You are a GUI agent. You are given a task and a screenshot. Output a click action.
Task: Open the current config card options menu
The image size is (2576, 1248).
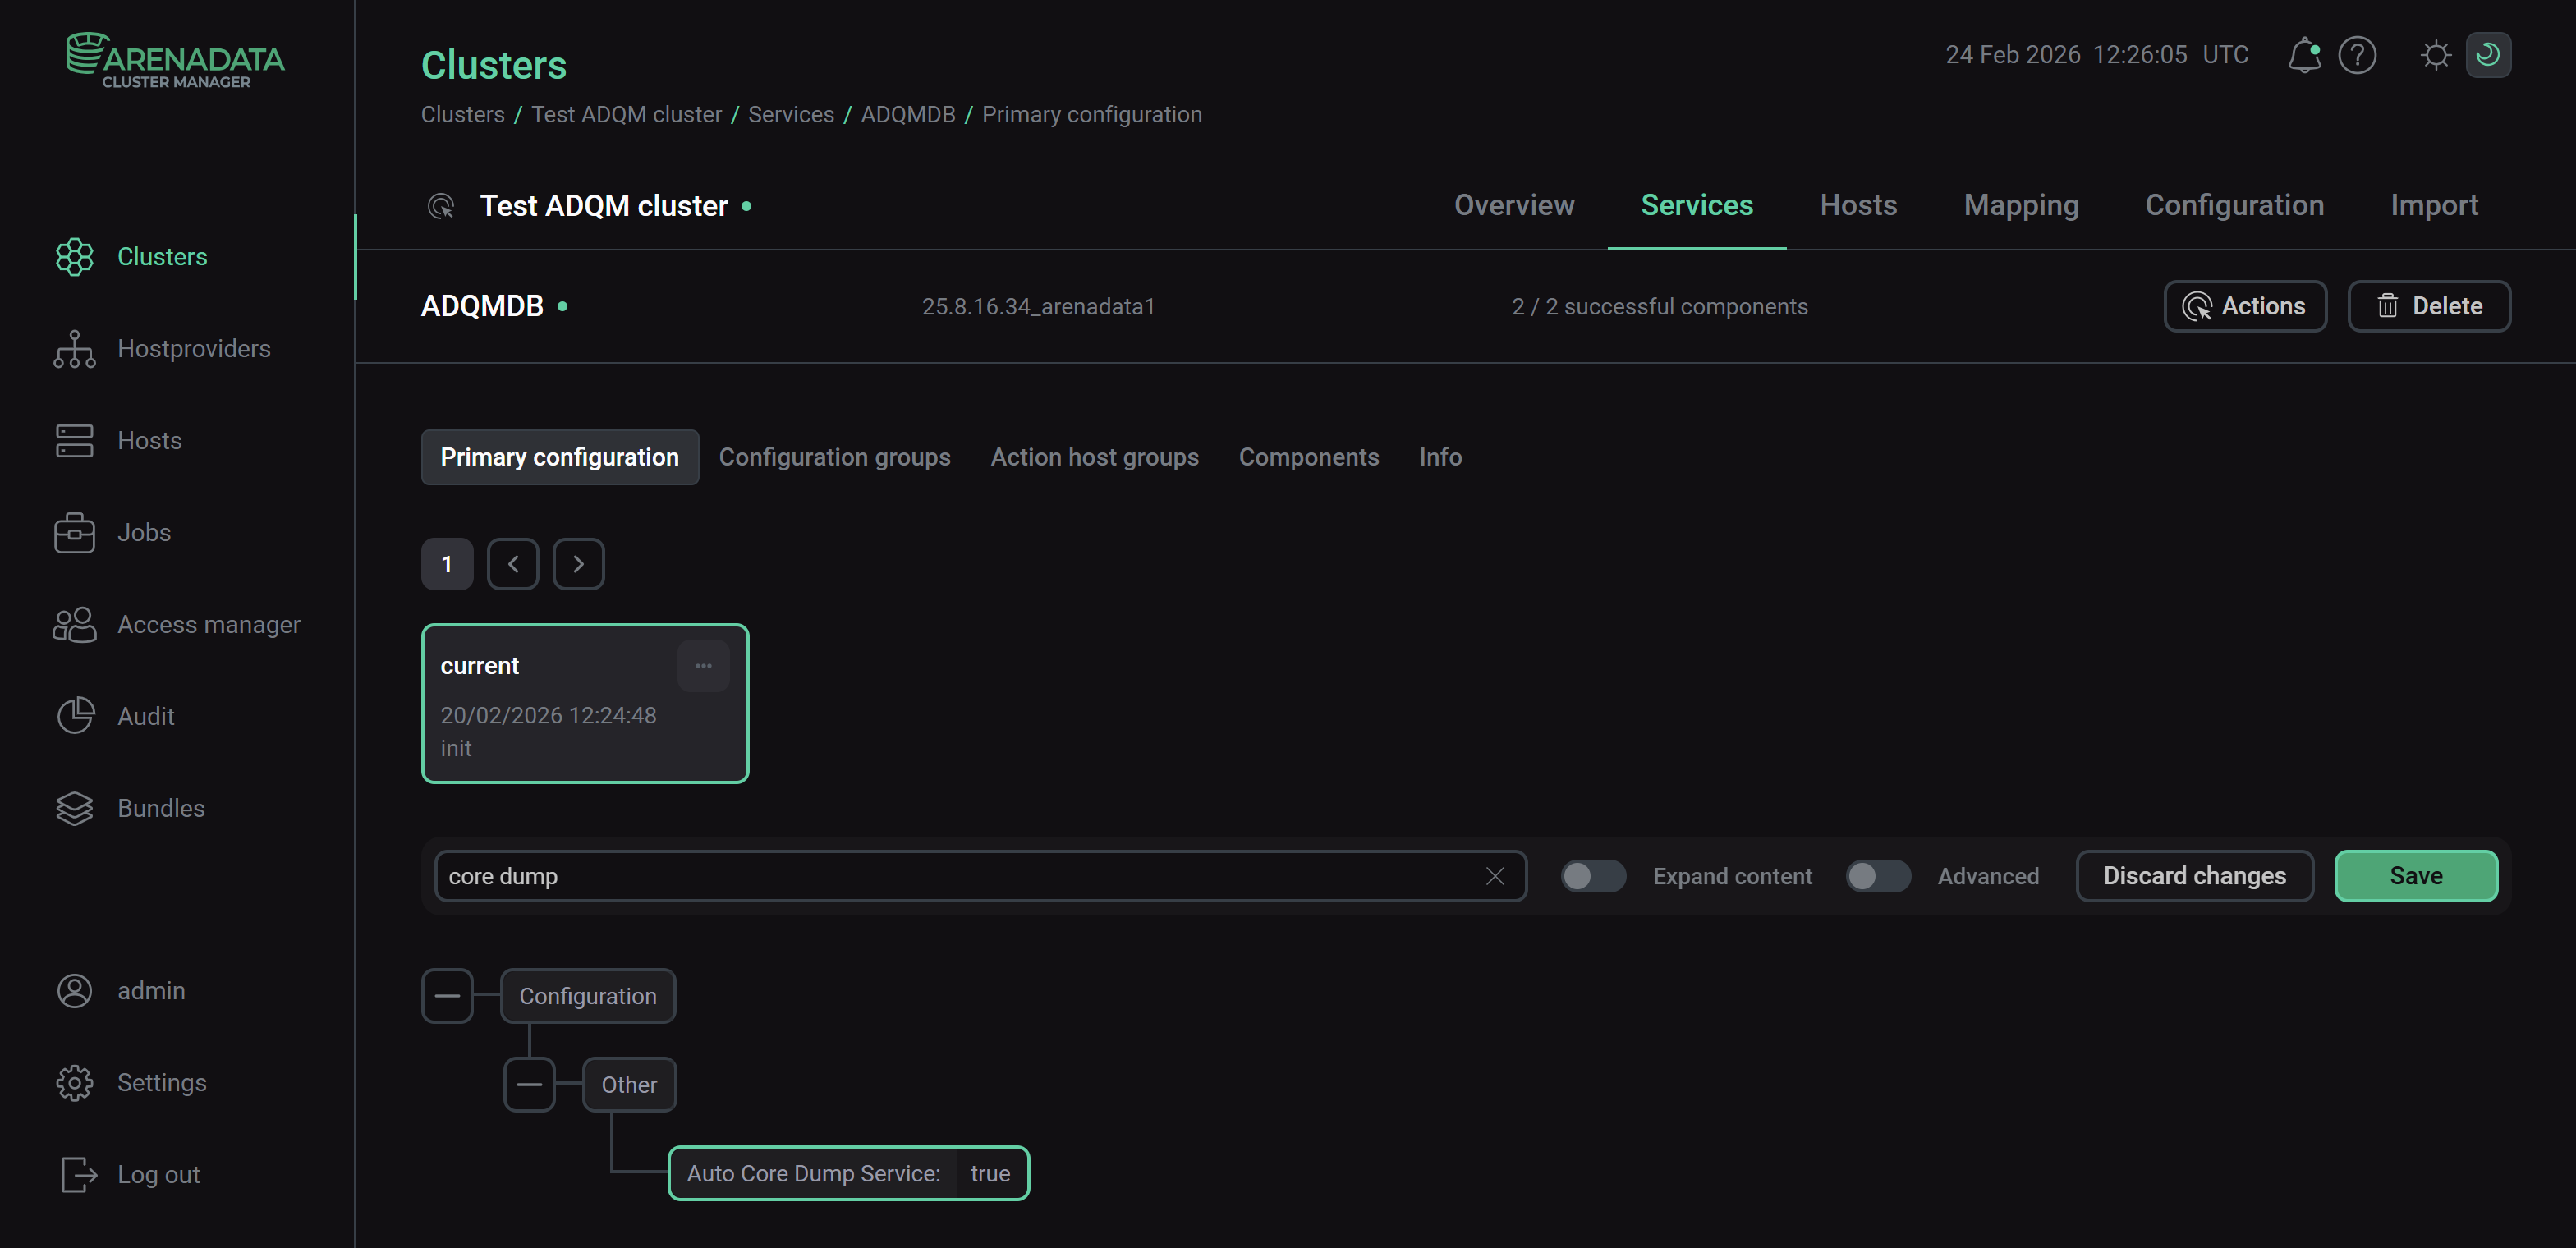703,666
